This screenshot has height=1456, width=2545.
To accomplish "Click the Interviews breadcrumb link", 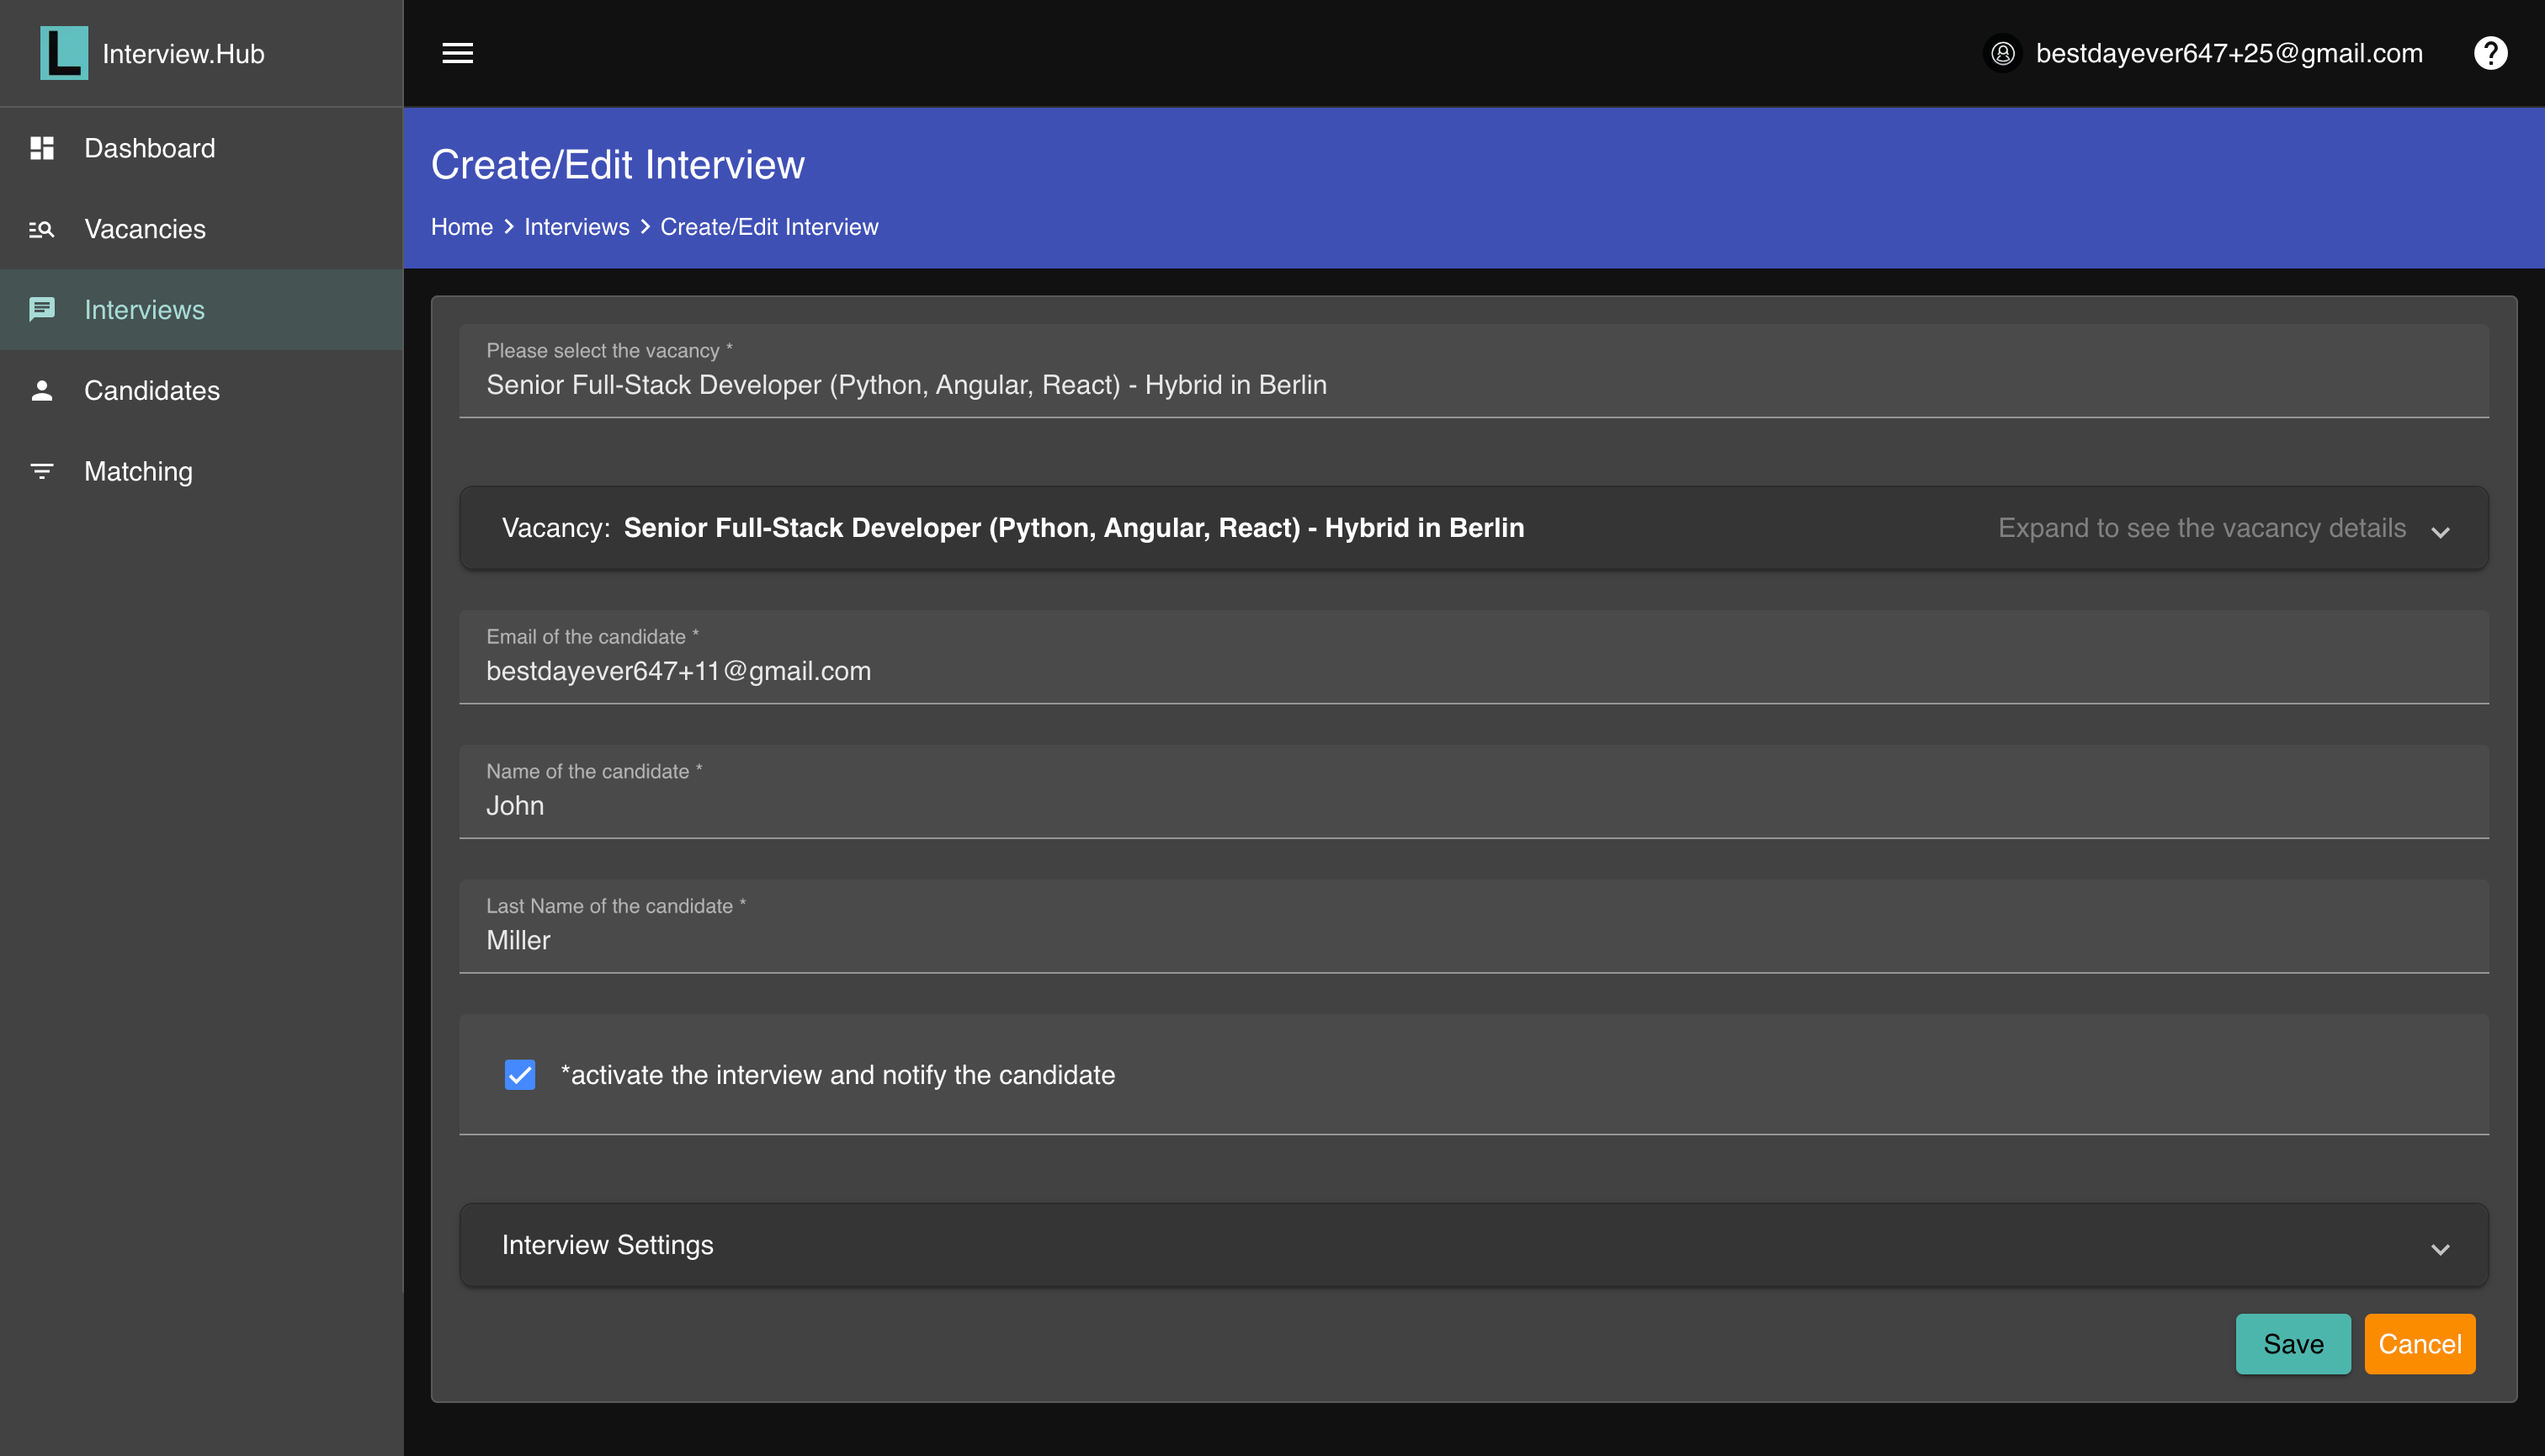I will 576,227.
